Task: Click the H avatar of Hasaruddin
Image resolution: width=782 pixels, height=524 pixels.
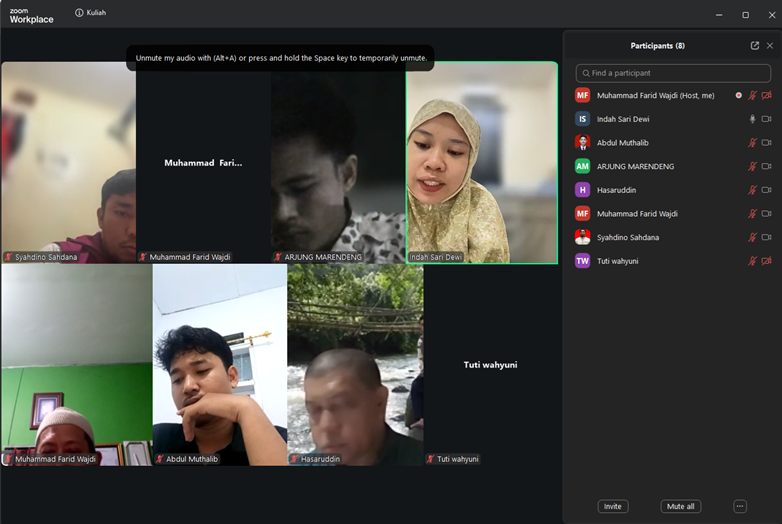Action: tap(583, 190)
